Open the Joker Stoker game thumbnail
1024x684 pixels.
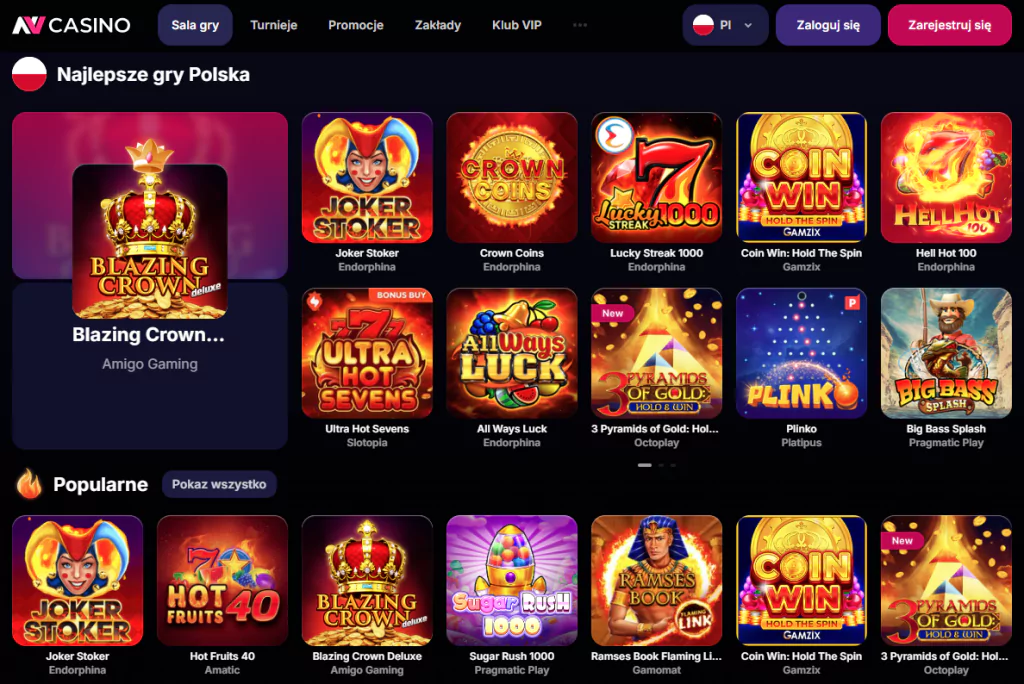pyautogui.click(x=367, y=178)
